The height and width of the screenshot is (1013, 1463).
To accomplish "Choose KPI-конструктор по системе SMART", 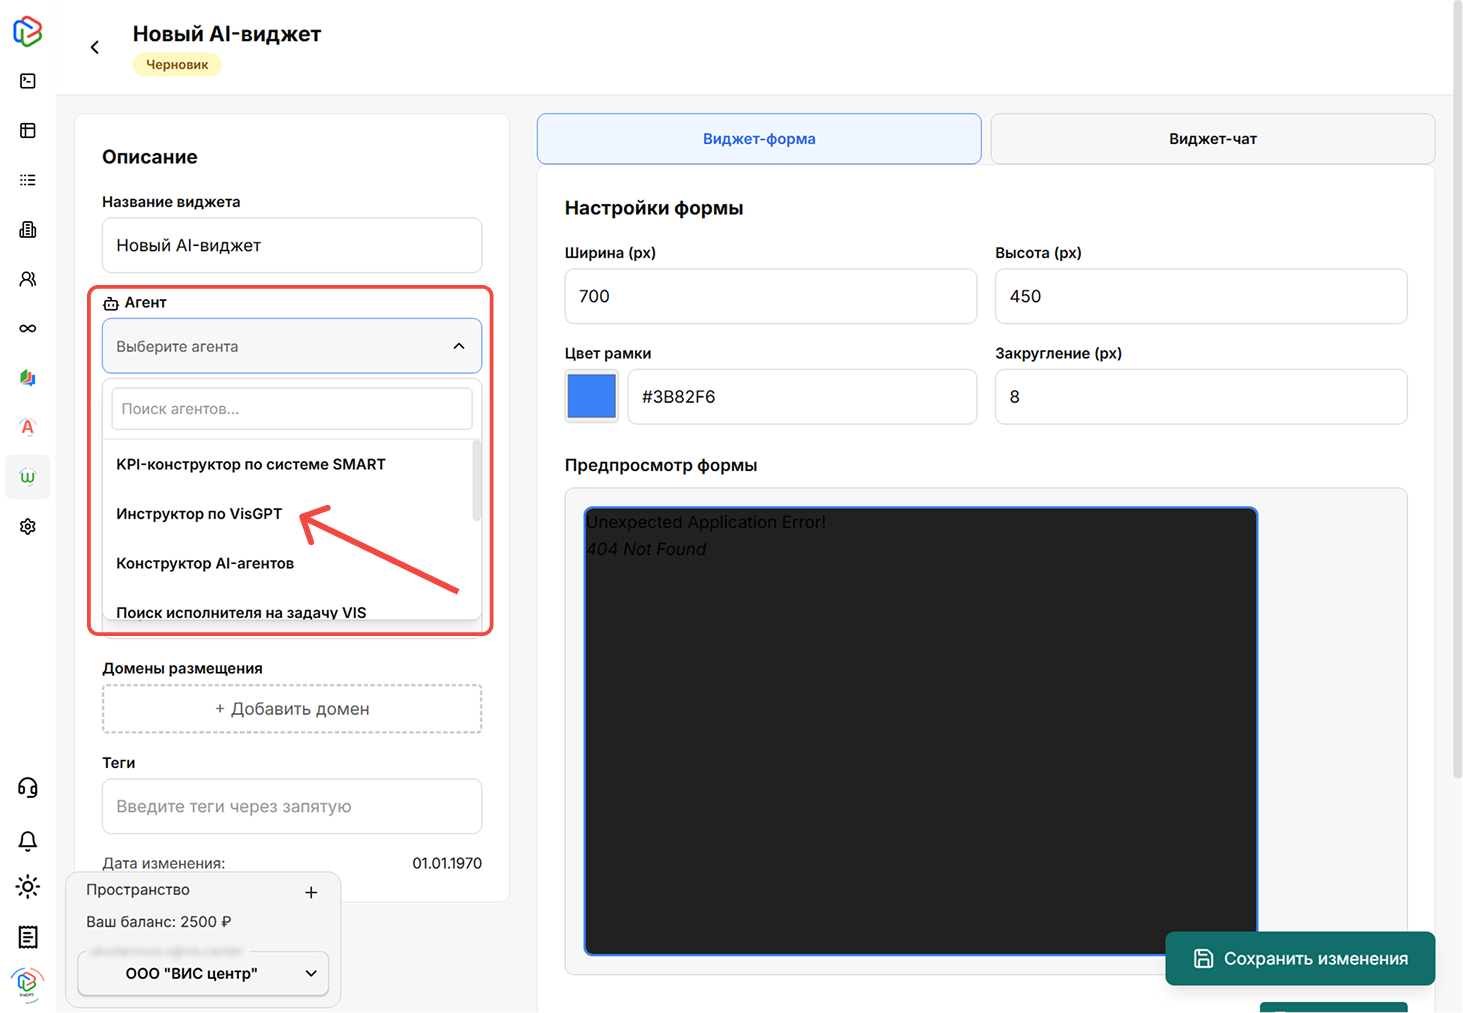I will click(x=251, y=464).
